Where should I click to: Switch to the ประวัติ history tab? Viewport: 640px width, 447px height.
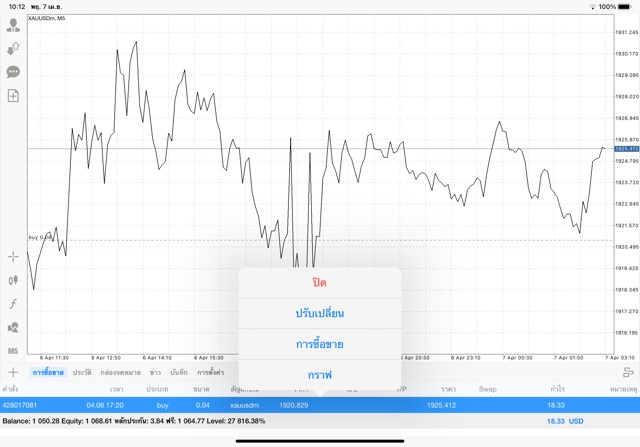82,372
